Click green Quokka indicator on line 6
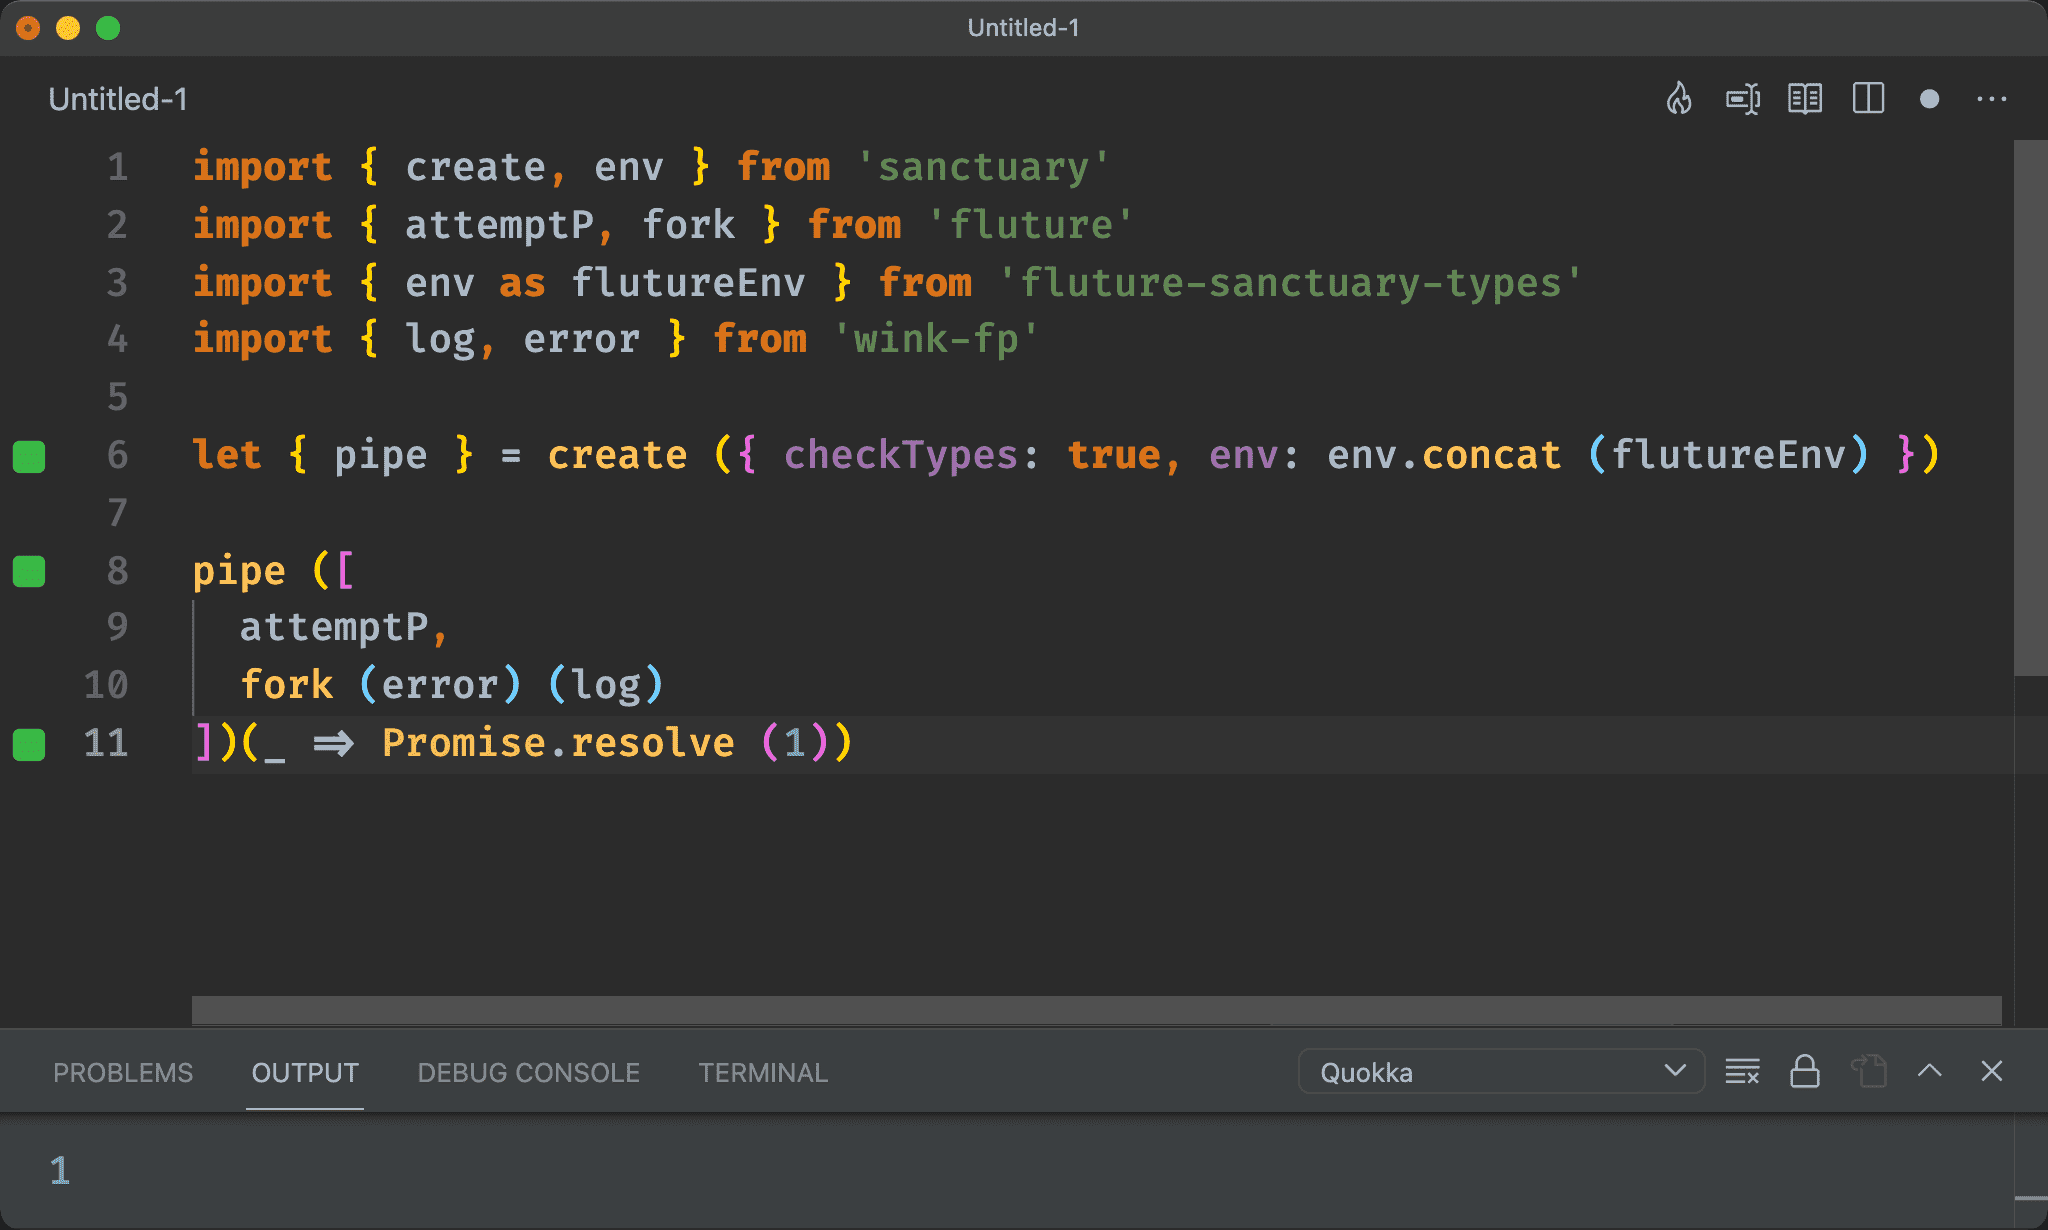This screenshot has height=1230, width=2048. click(x=29, y=456)
